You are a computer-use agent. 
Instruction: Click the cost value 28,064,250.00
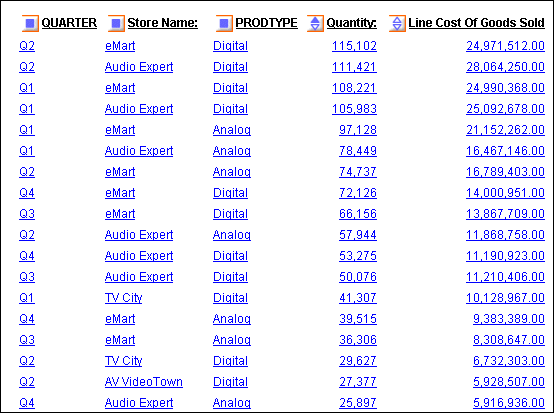coord(505,67)
